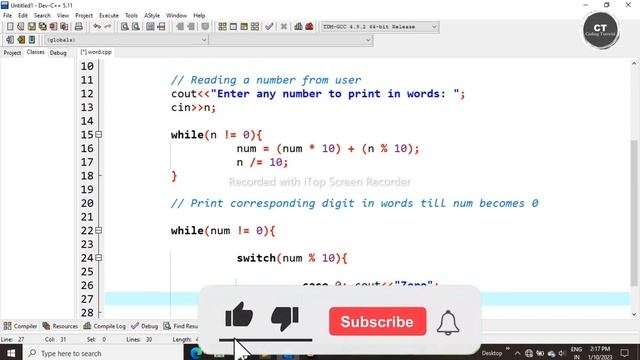Open the Windows Start menu
640x360 pixels.
[x=11, y=353]
